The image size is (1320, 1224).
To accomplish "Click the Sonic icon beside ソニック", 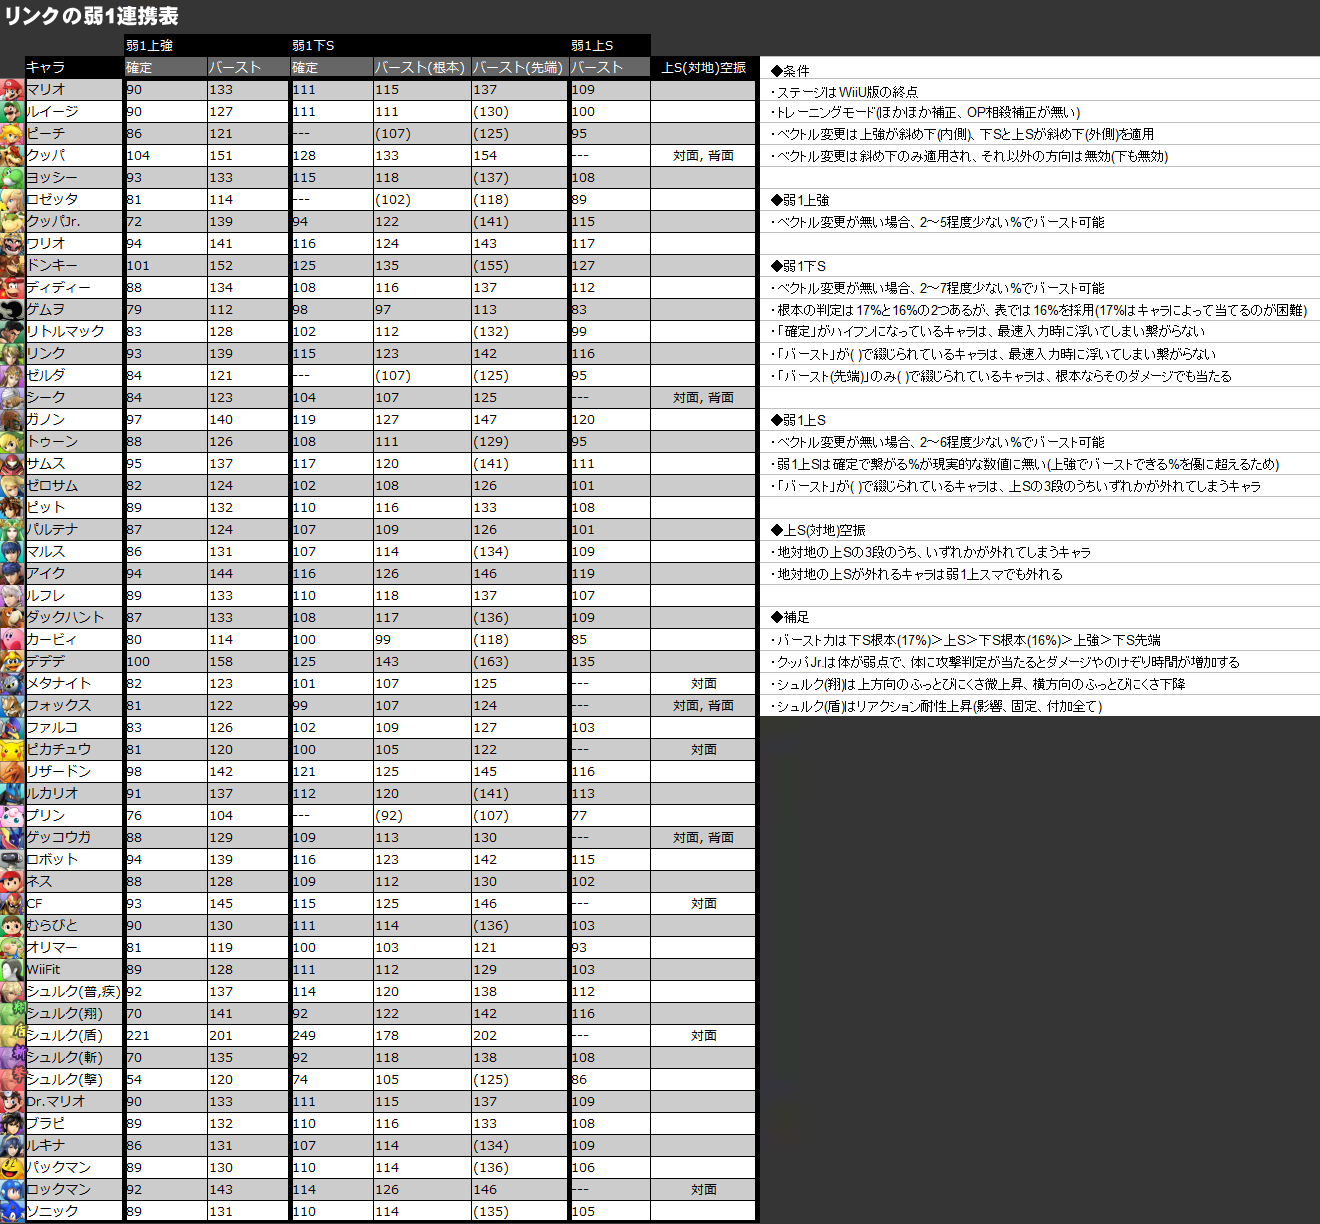I will pyautogui.click(x=12, y=1211).
